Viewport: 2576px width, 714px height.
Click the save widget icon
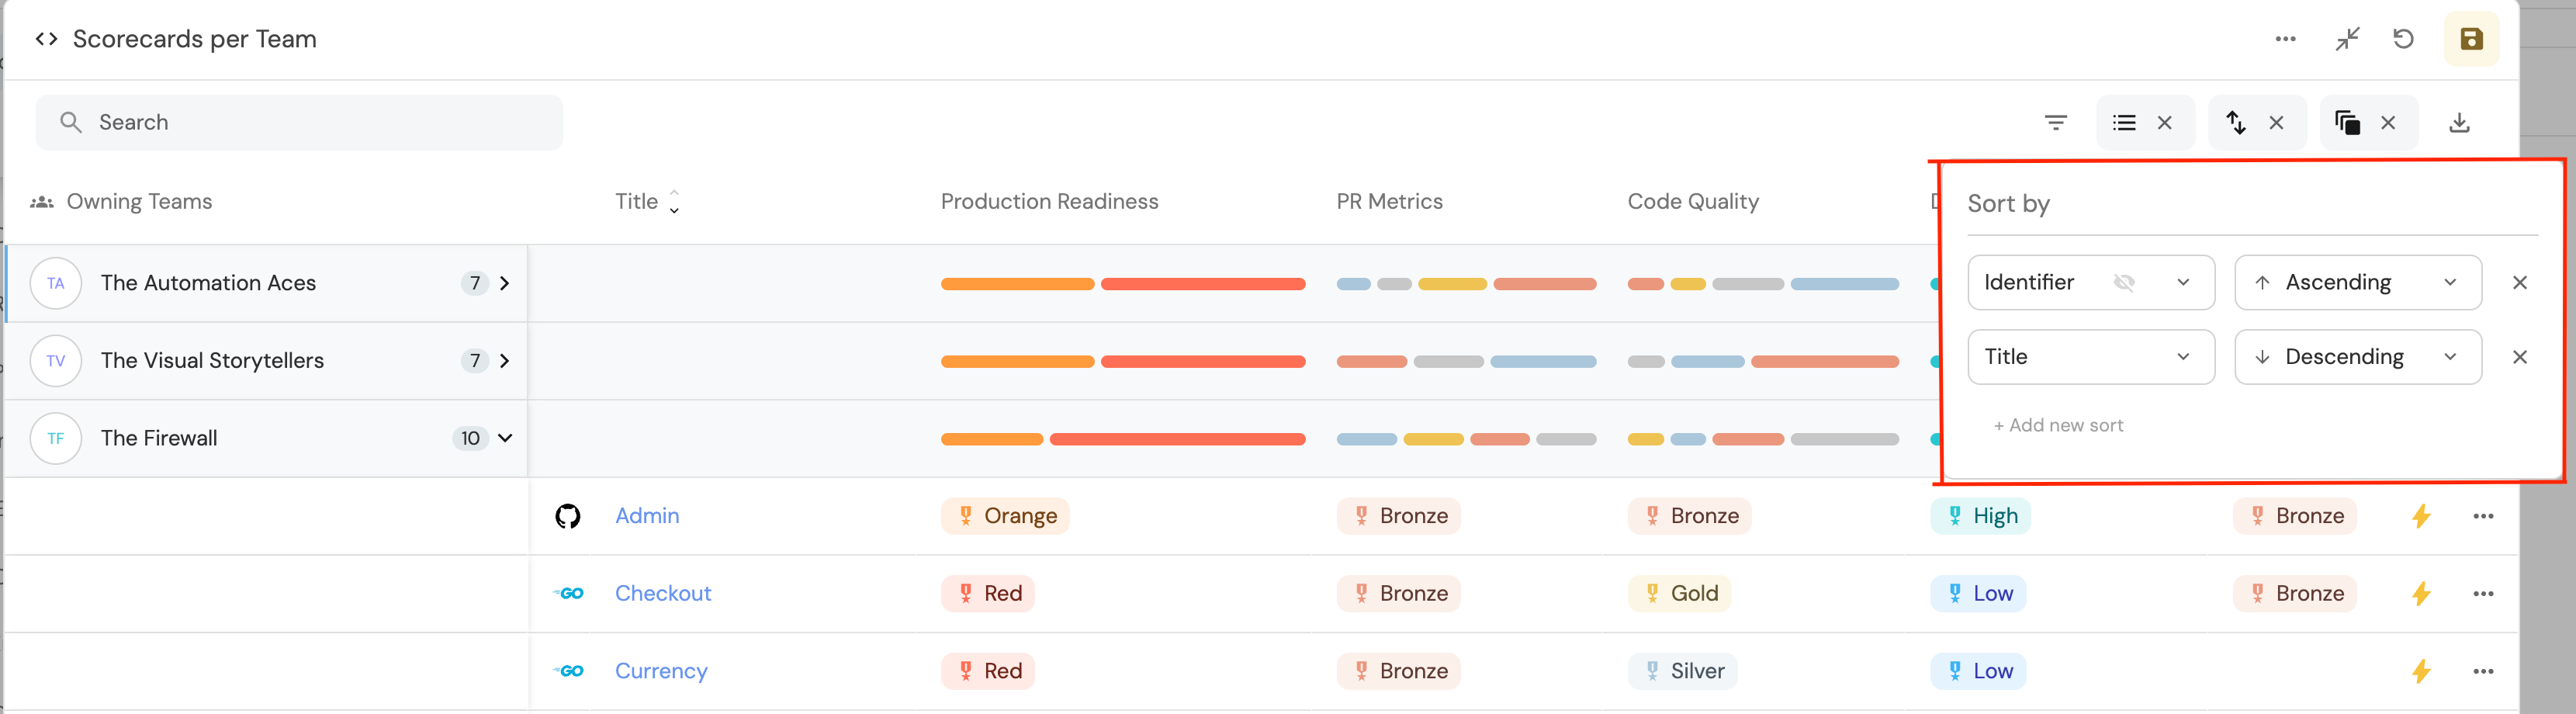[2470, 39]
